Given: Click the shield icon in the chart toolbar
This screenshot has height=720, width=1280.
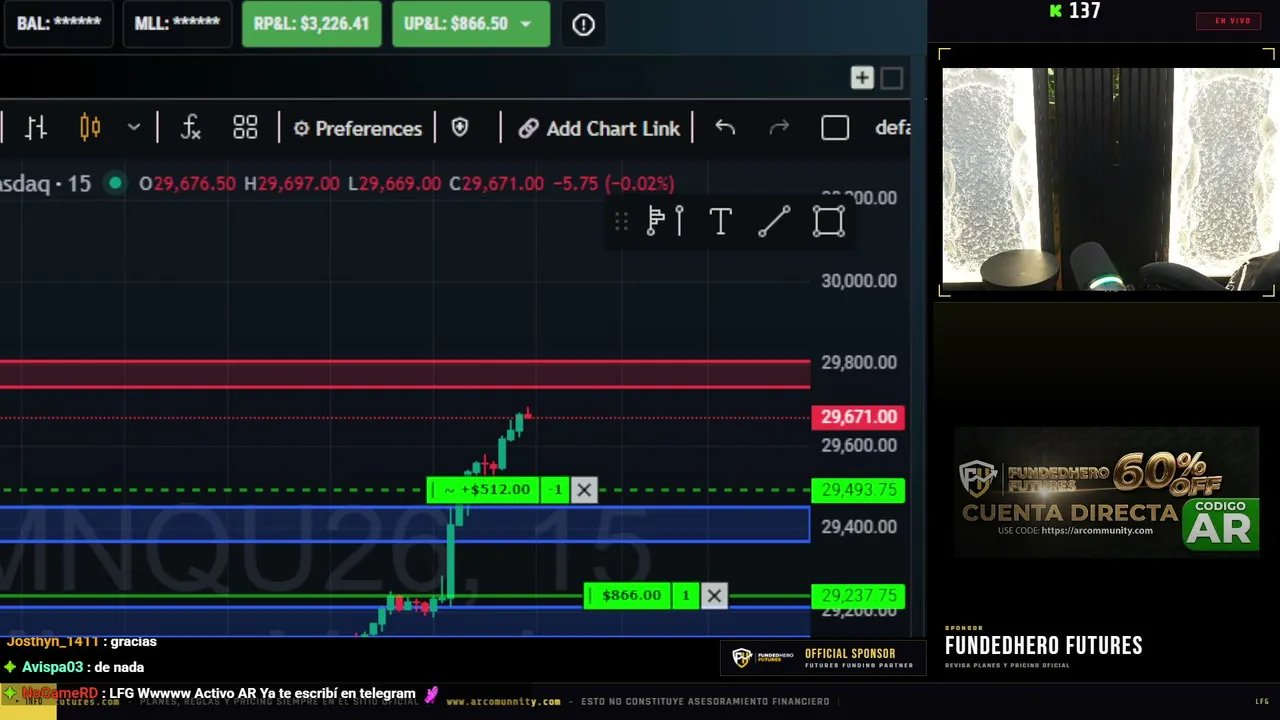Looking at the screenshot, I should coord(460,128).
